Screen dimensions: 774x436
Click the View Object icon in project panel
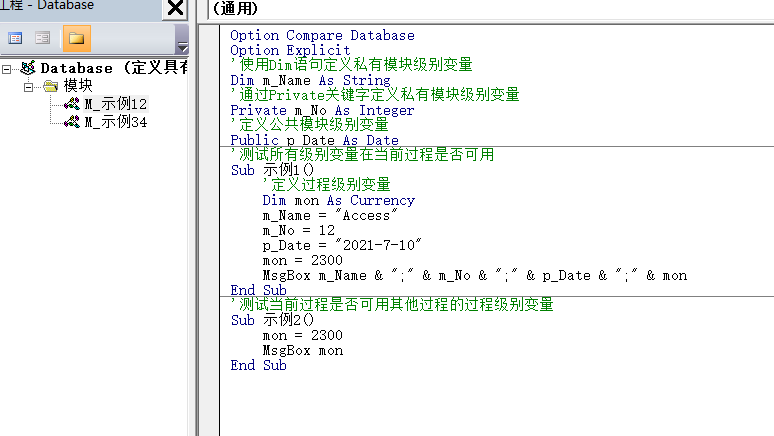pyautogui.click(x=43, y=38)
